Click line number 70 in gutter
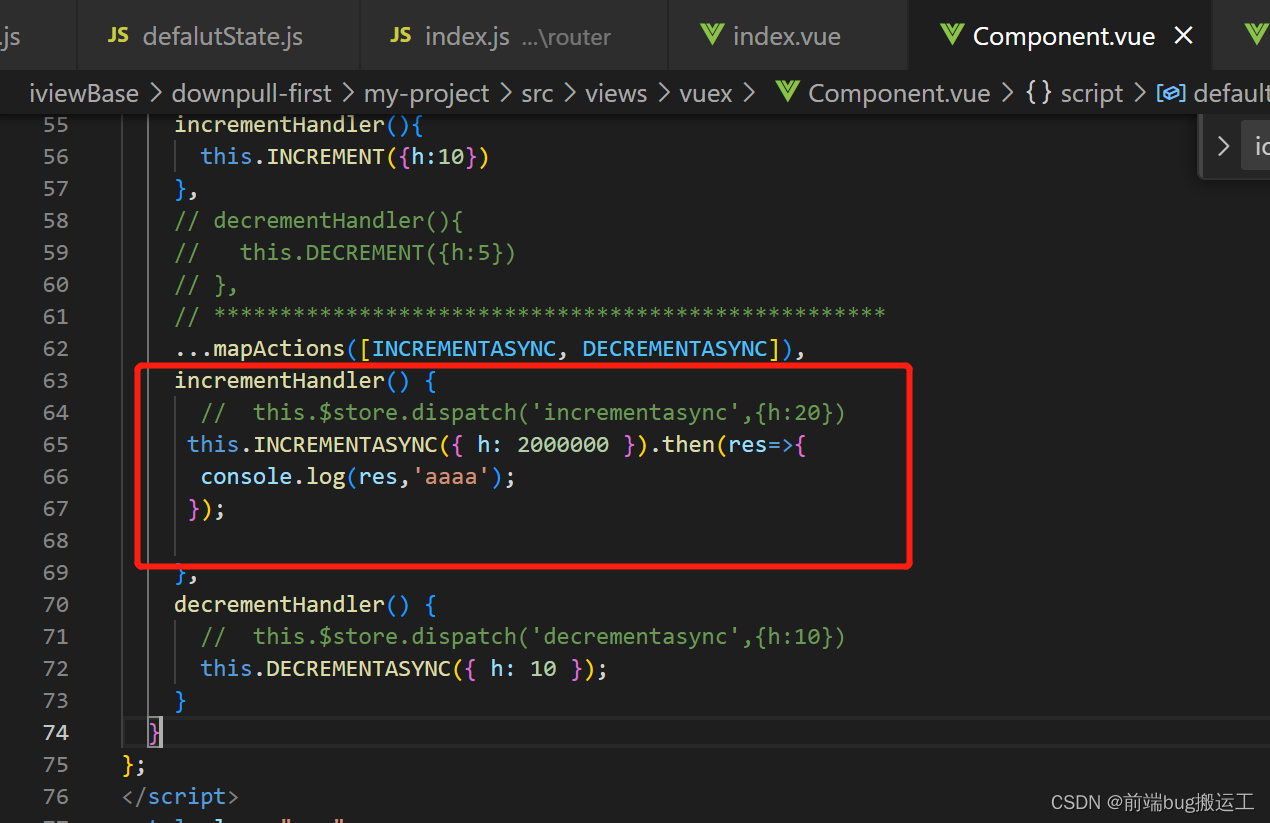Screen dimensions: 1270x823 (56, 605)
